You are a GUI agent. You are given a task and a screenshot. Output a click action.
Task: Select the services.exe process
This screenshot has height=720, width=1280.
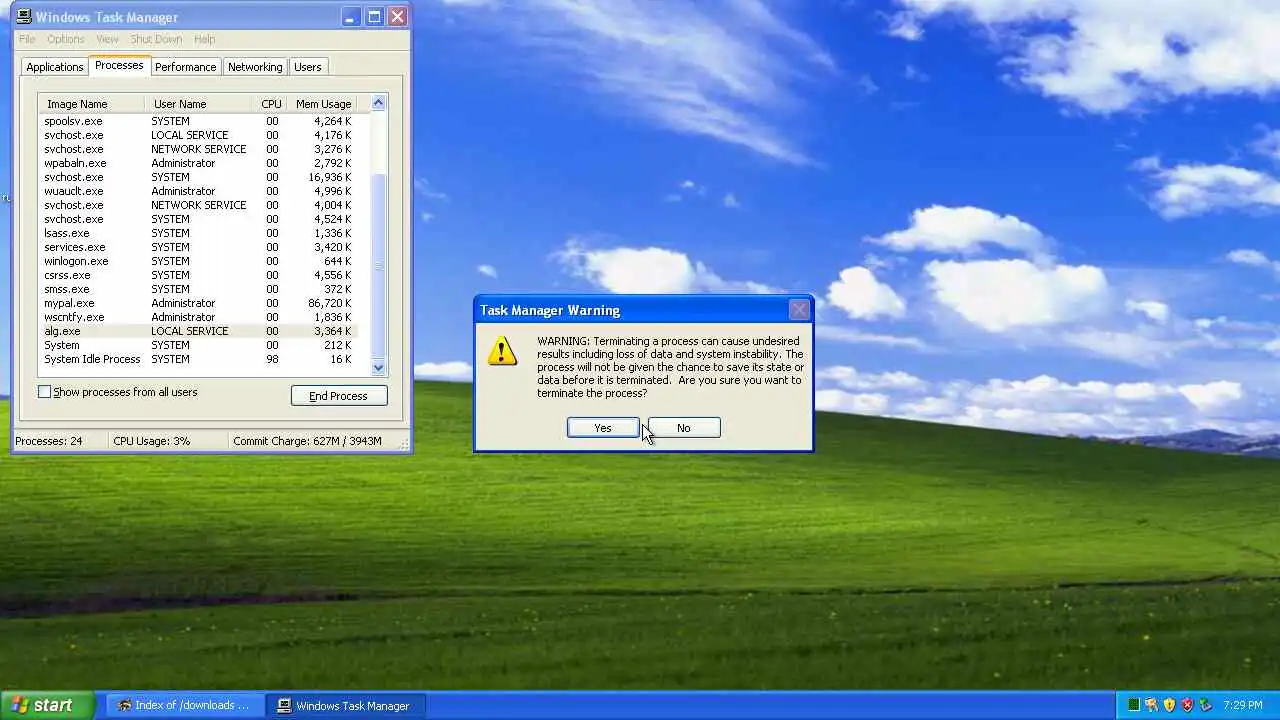(198, 247)
